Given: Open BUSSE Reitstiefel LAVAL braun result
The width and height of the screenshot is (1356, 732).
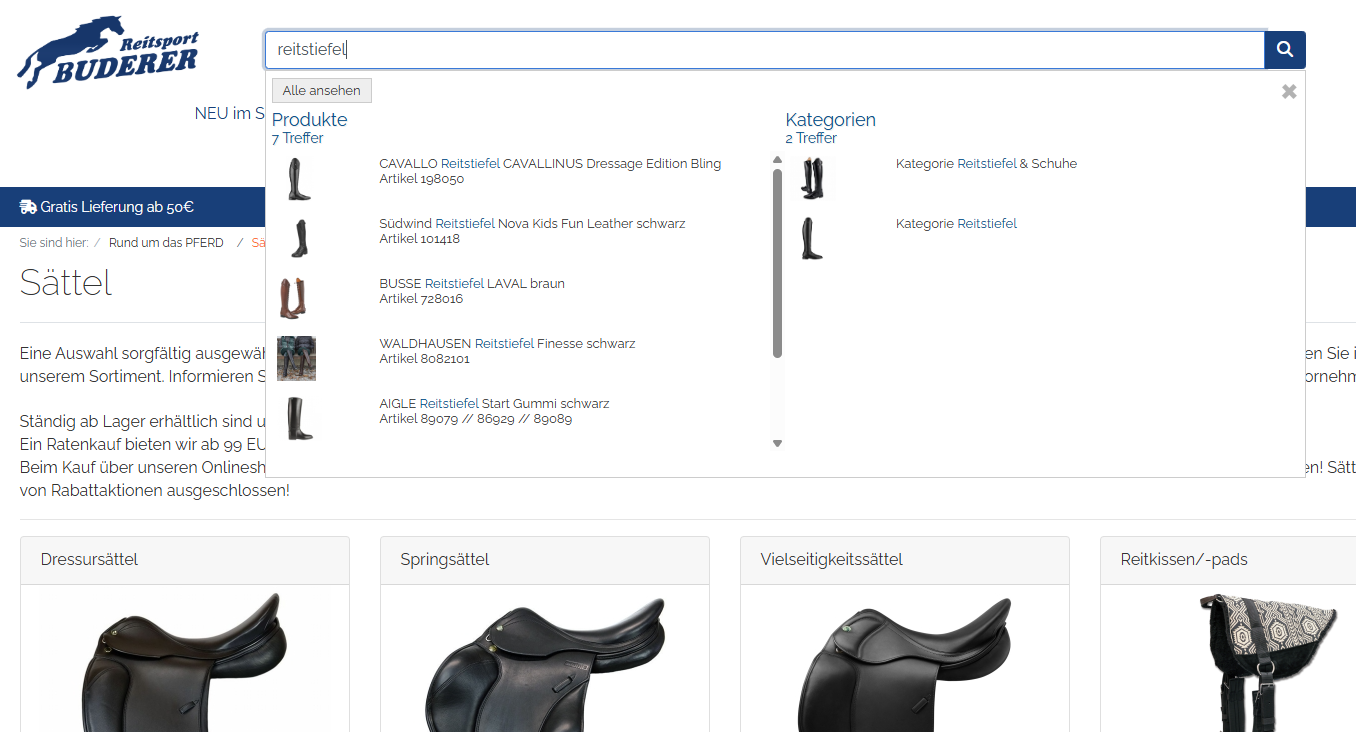Looking at the screenshot, I should pyautogui.click(x=471, y=284).
